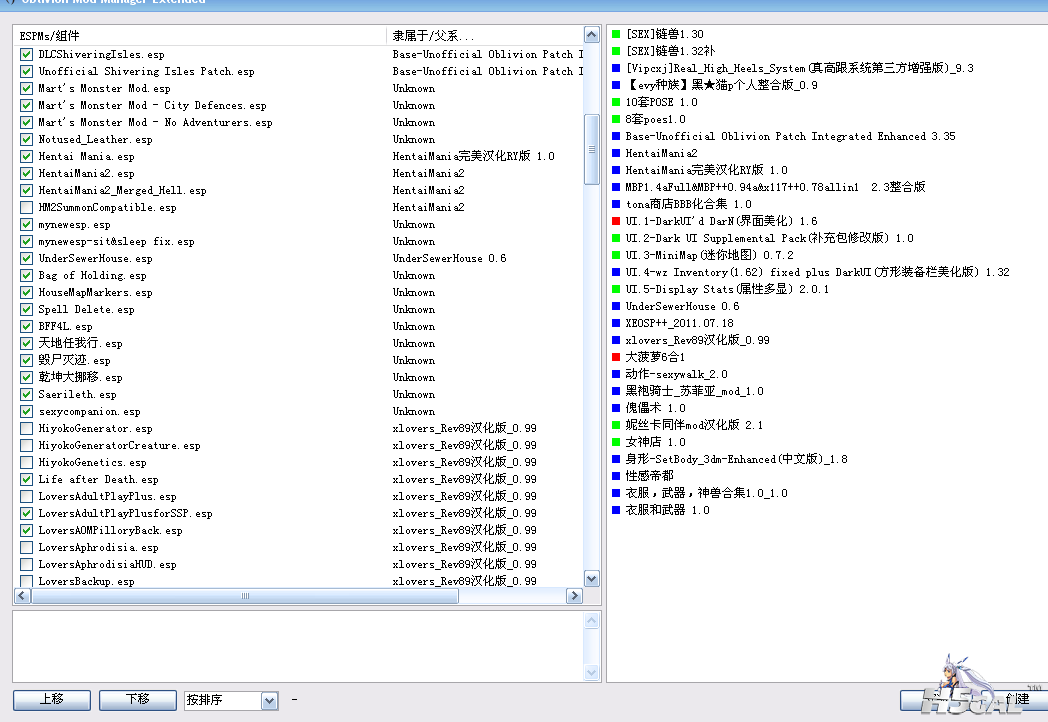Viewport: 1048px width, 722px height.
Task: Uncheck Bag of Holding.esp
Action: point(27,275)
